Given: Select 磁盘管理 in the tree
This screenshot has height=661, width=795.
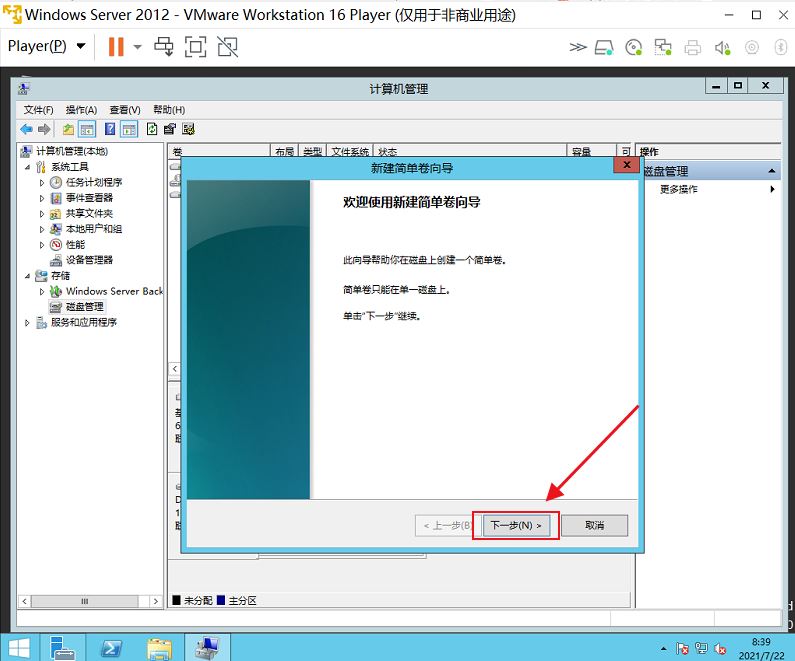Looking at the screenshot, I should point(85,307).
